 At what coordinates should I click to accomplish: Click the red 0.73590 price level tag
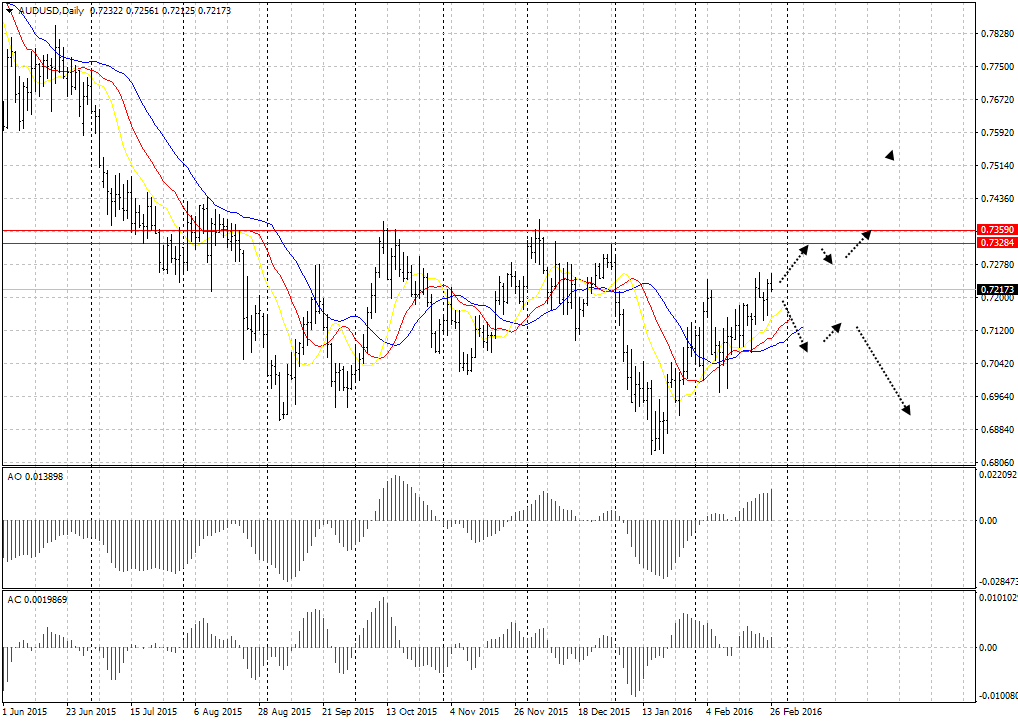(x=996, y=230)
